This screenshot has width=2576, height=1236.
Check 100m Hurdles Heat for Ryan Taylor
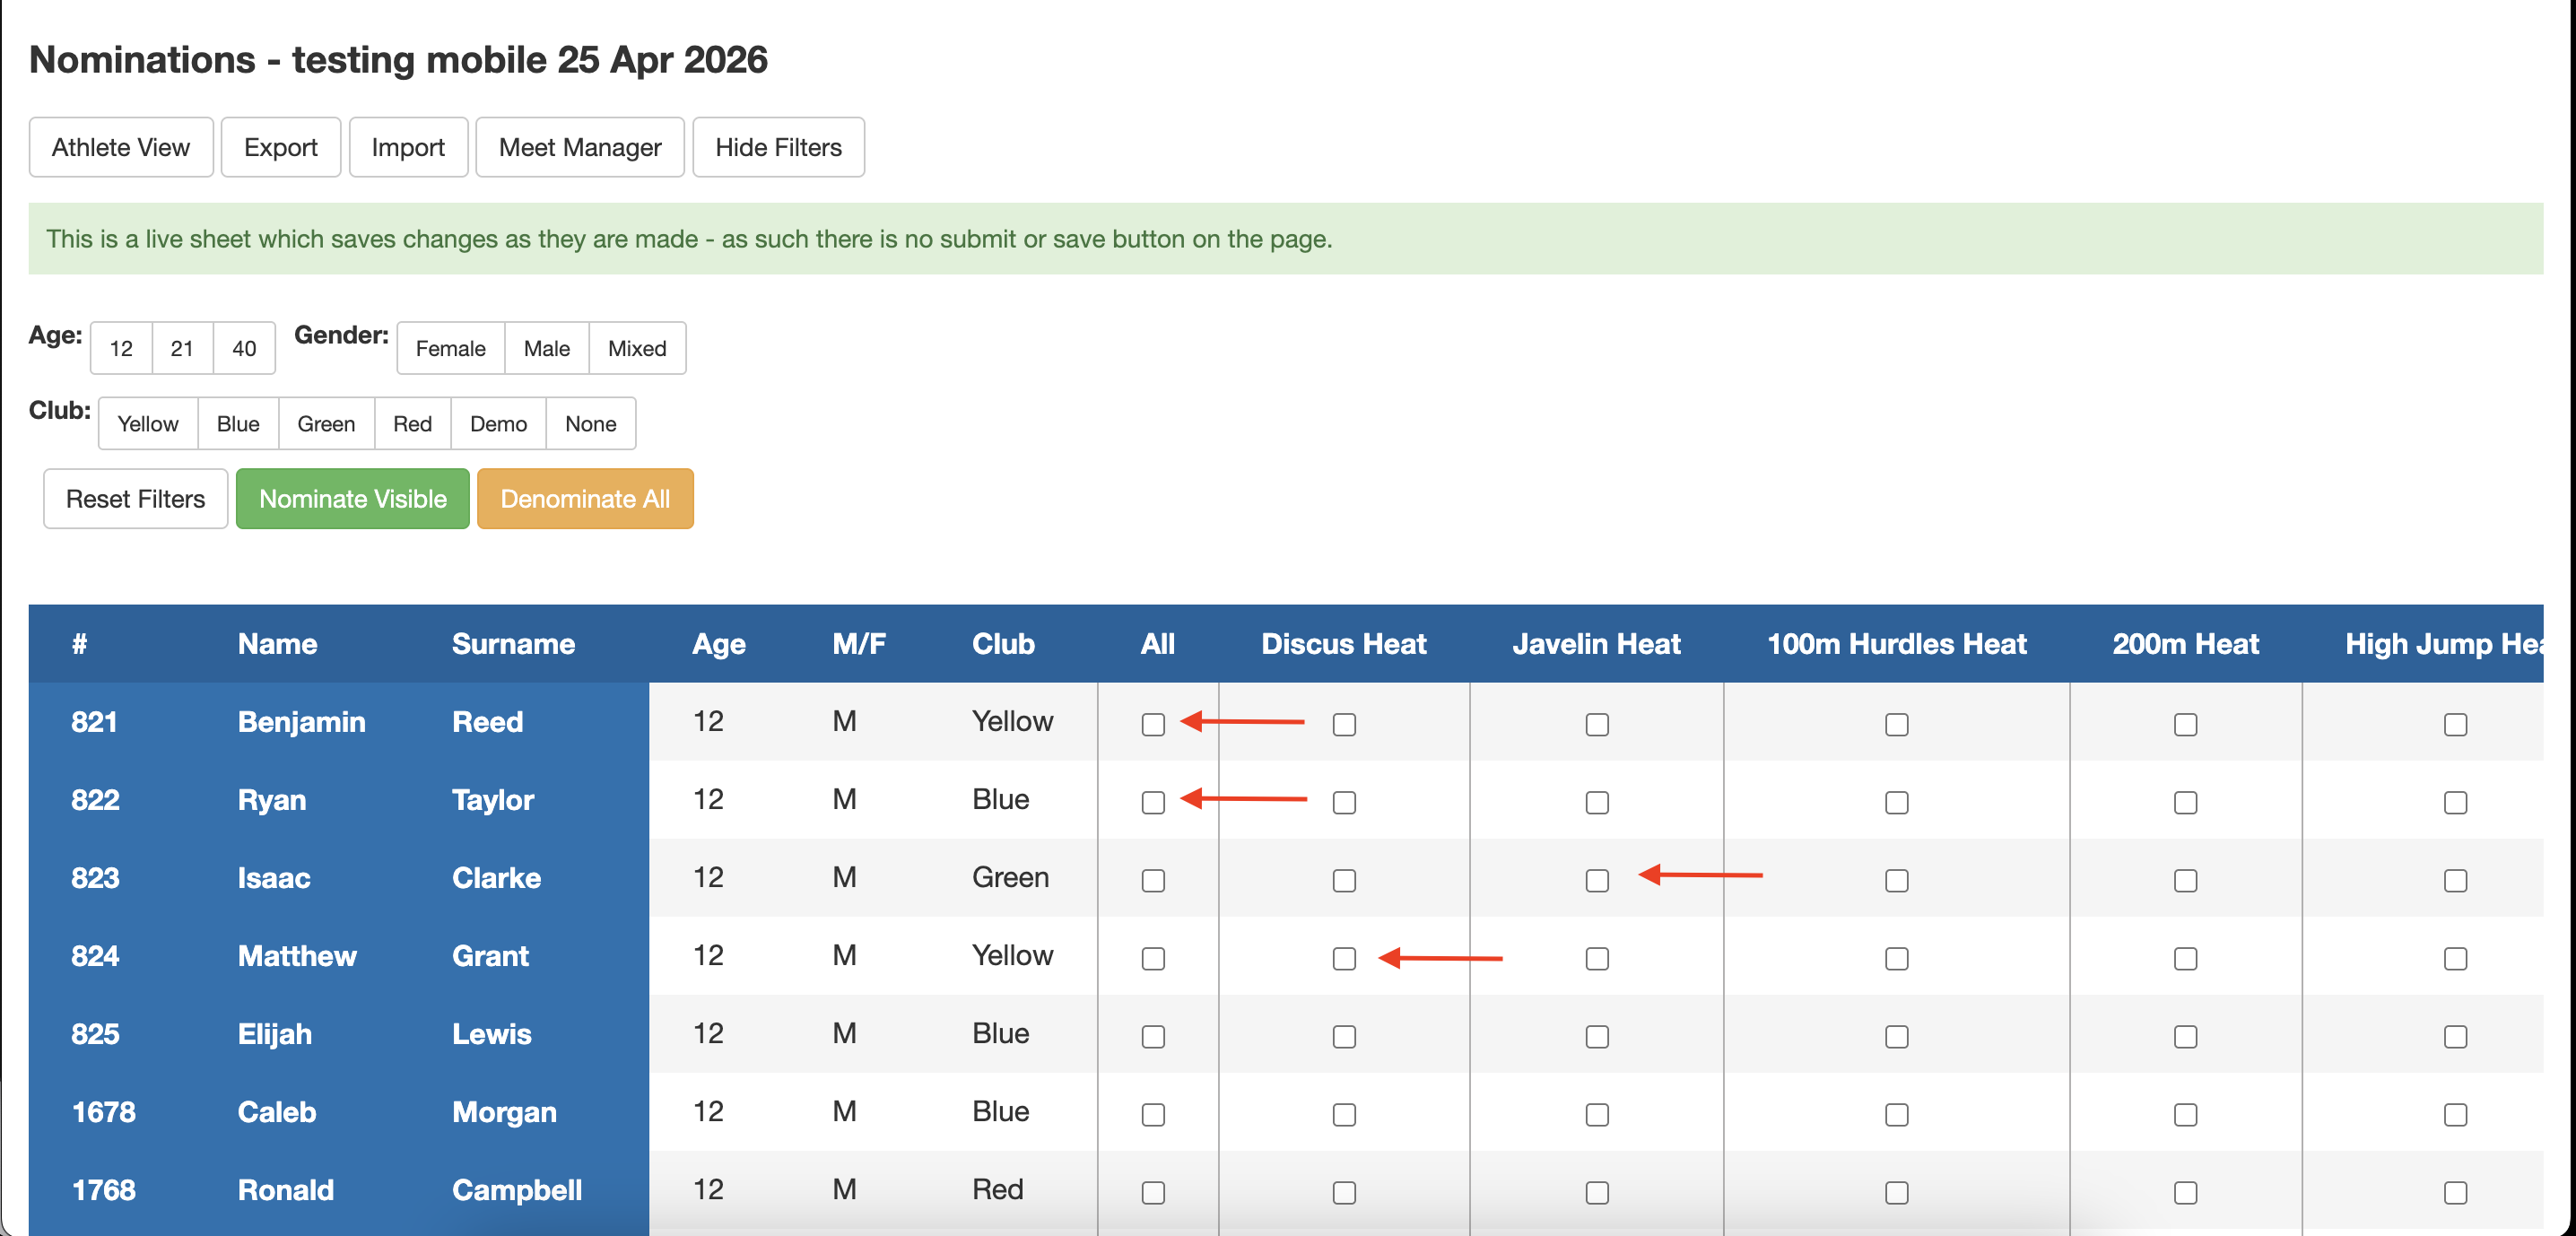[1897, 802]
